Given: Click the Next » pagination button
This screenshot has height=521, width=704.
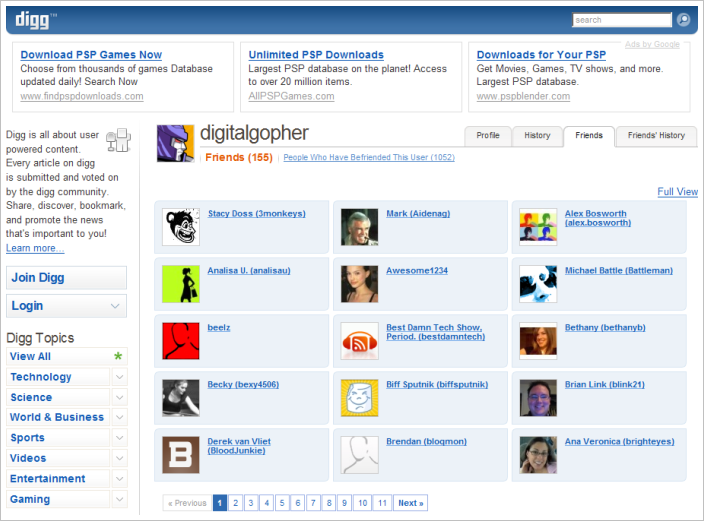Looking at the screenshot, I should pos(410,503).
